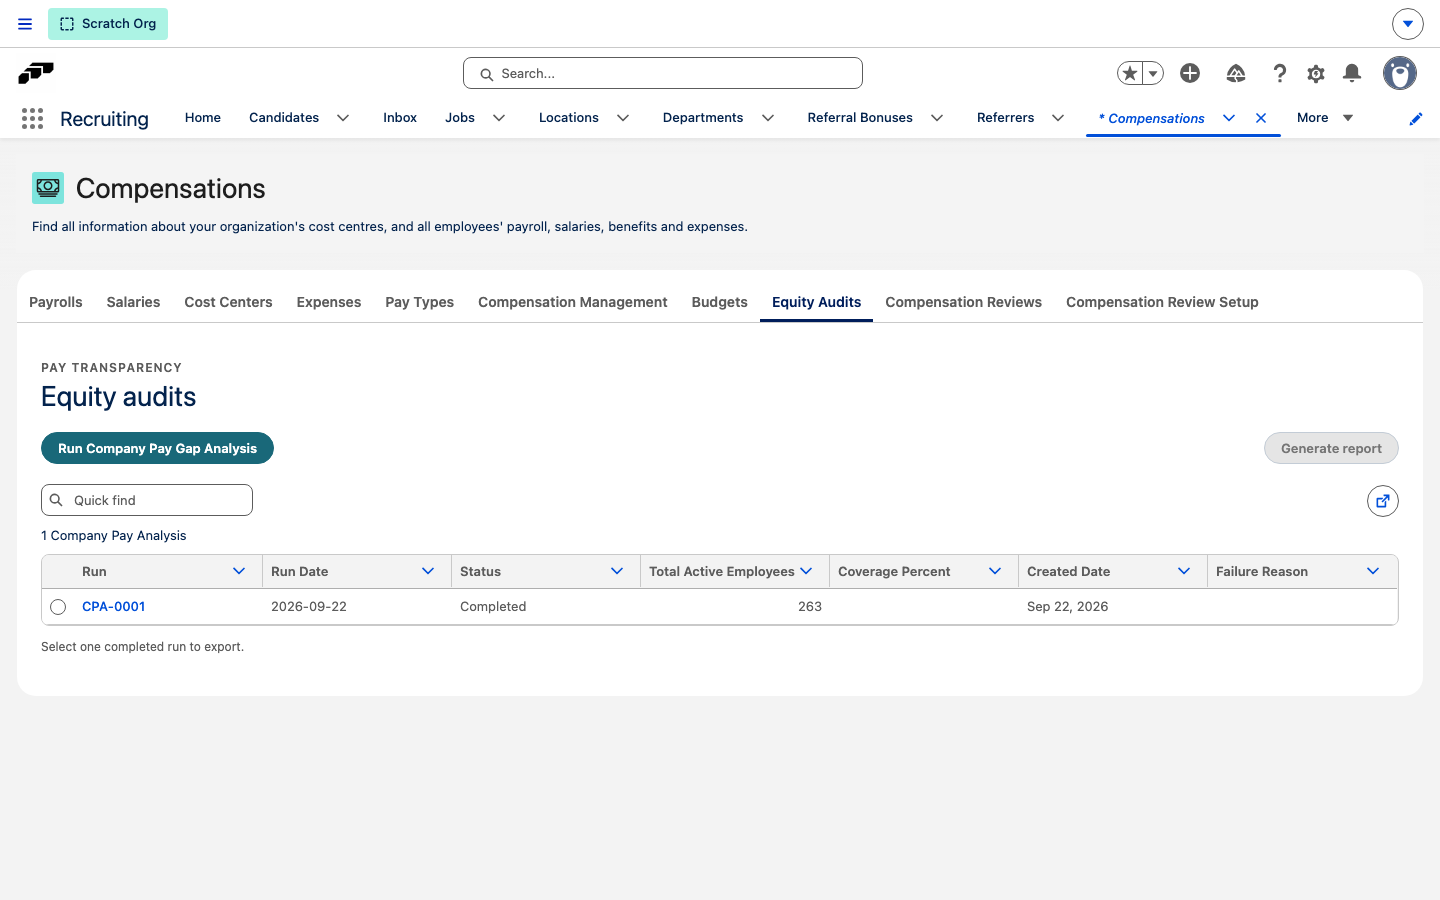Switch to the Pay Types tab
Viewport: 1440px width, 900px height.
[x=420, y=302]
